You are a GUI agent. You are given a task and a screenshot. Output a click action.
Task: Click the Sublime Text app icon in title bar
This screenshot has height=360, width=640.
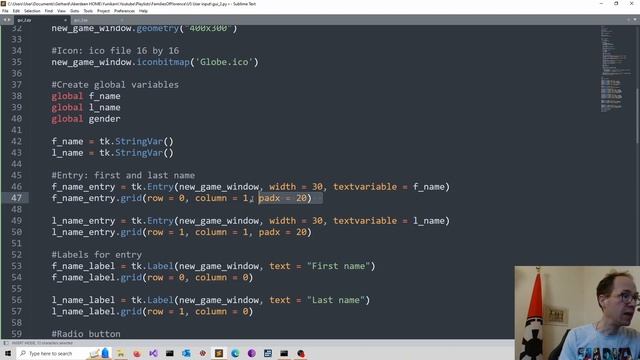point(3,4)
